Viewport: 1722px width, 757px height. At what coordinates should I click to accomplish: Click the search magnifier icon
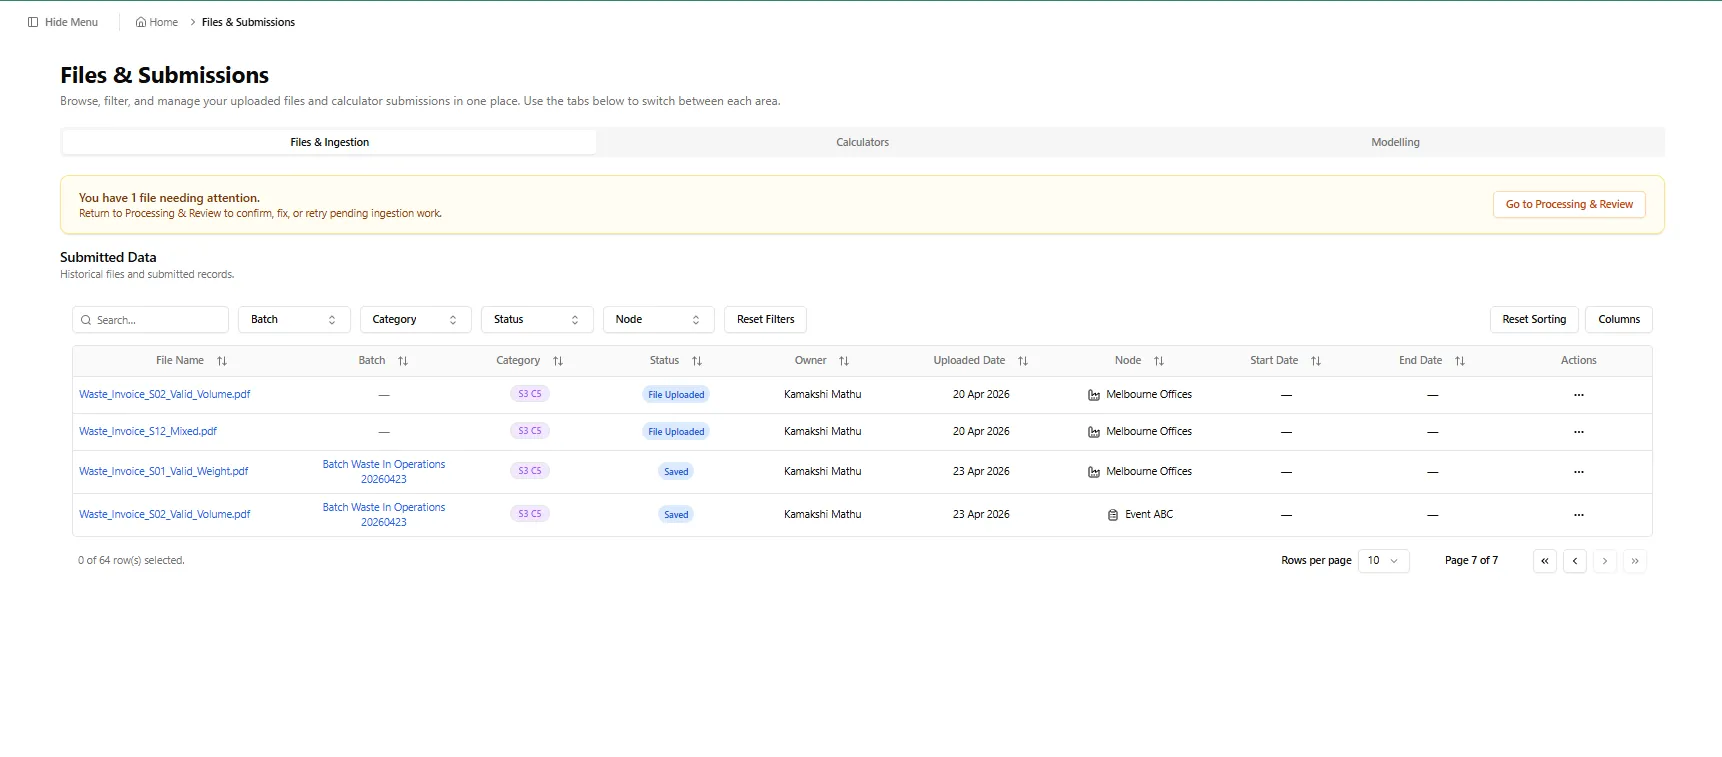point(86,320)
